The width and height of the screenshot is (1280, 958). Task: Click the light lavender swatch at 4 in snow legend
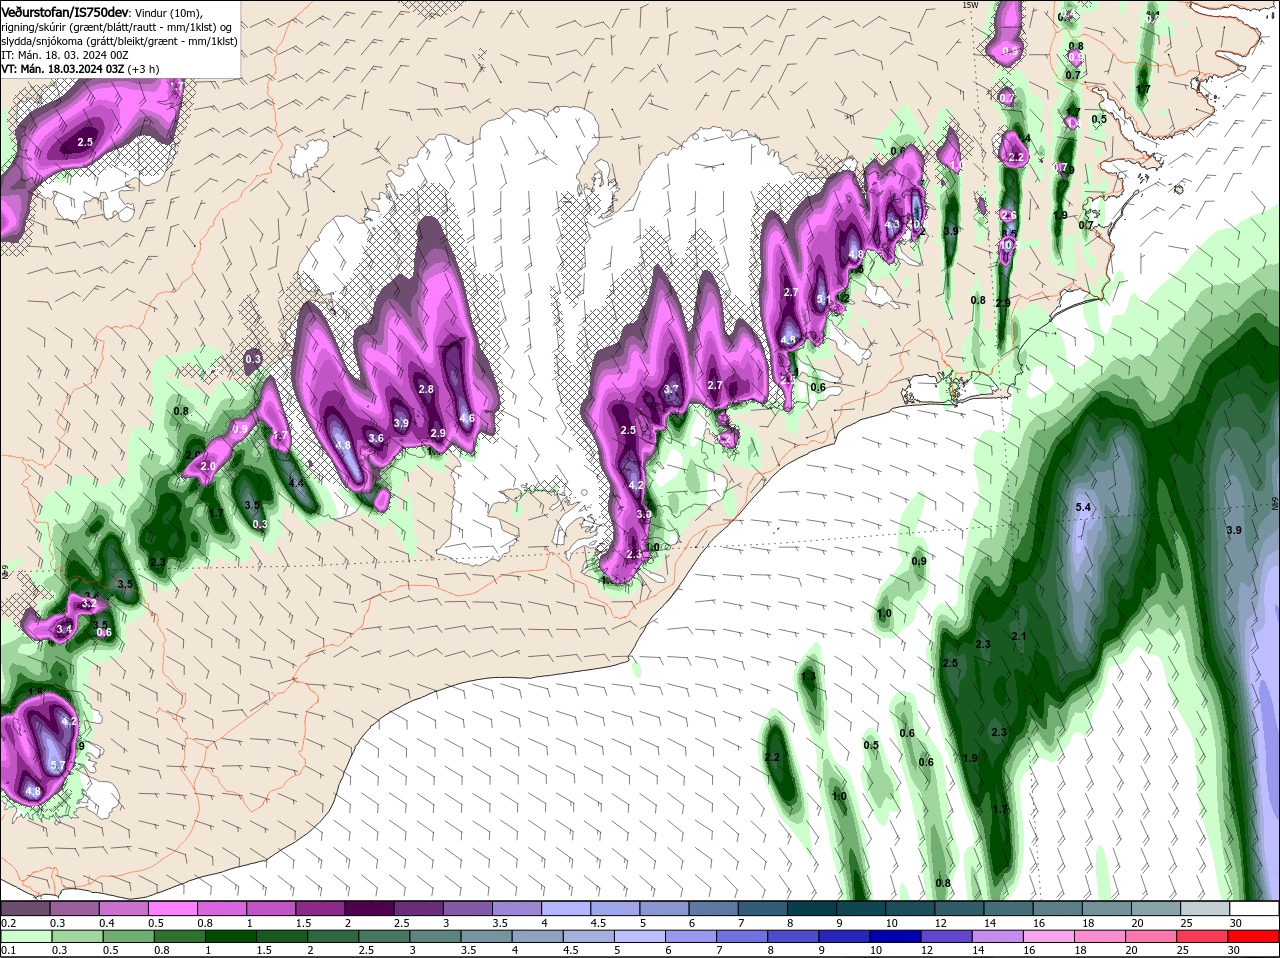[x=566, y=909]
